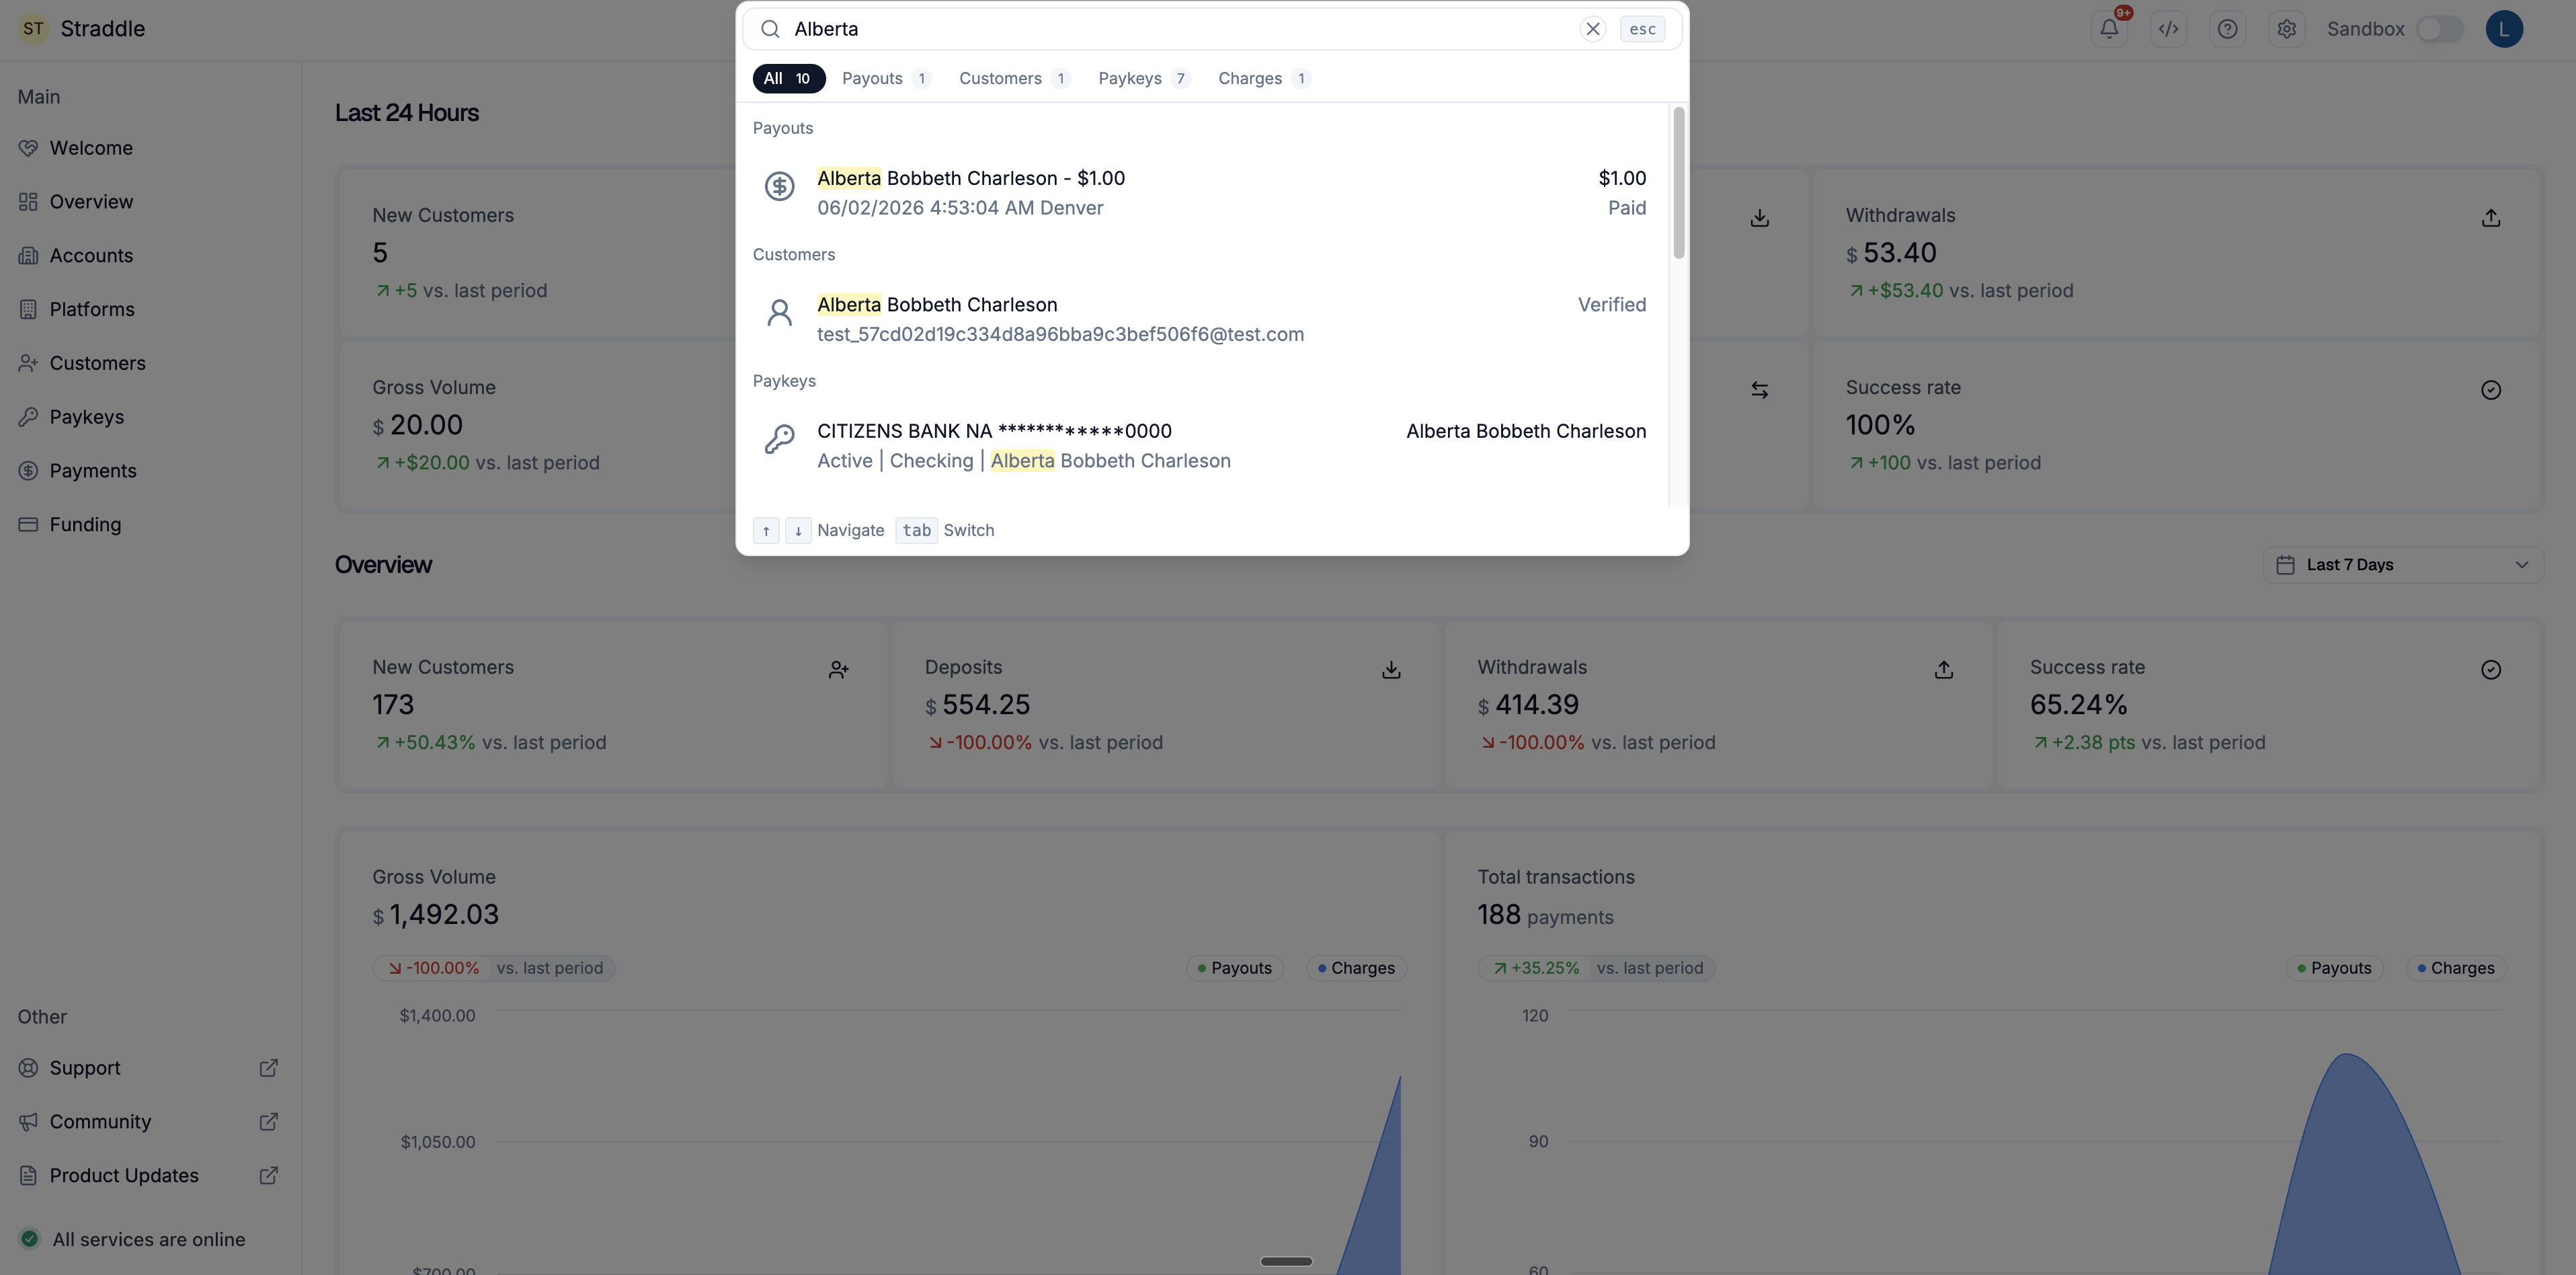Click the All services are online status
The image size is (2576, 1275).
coord(132,1239)
